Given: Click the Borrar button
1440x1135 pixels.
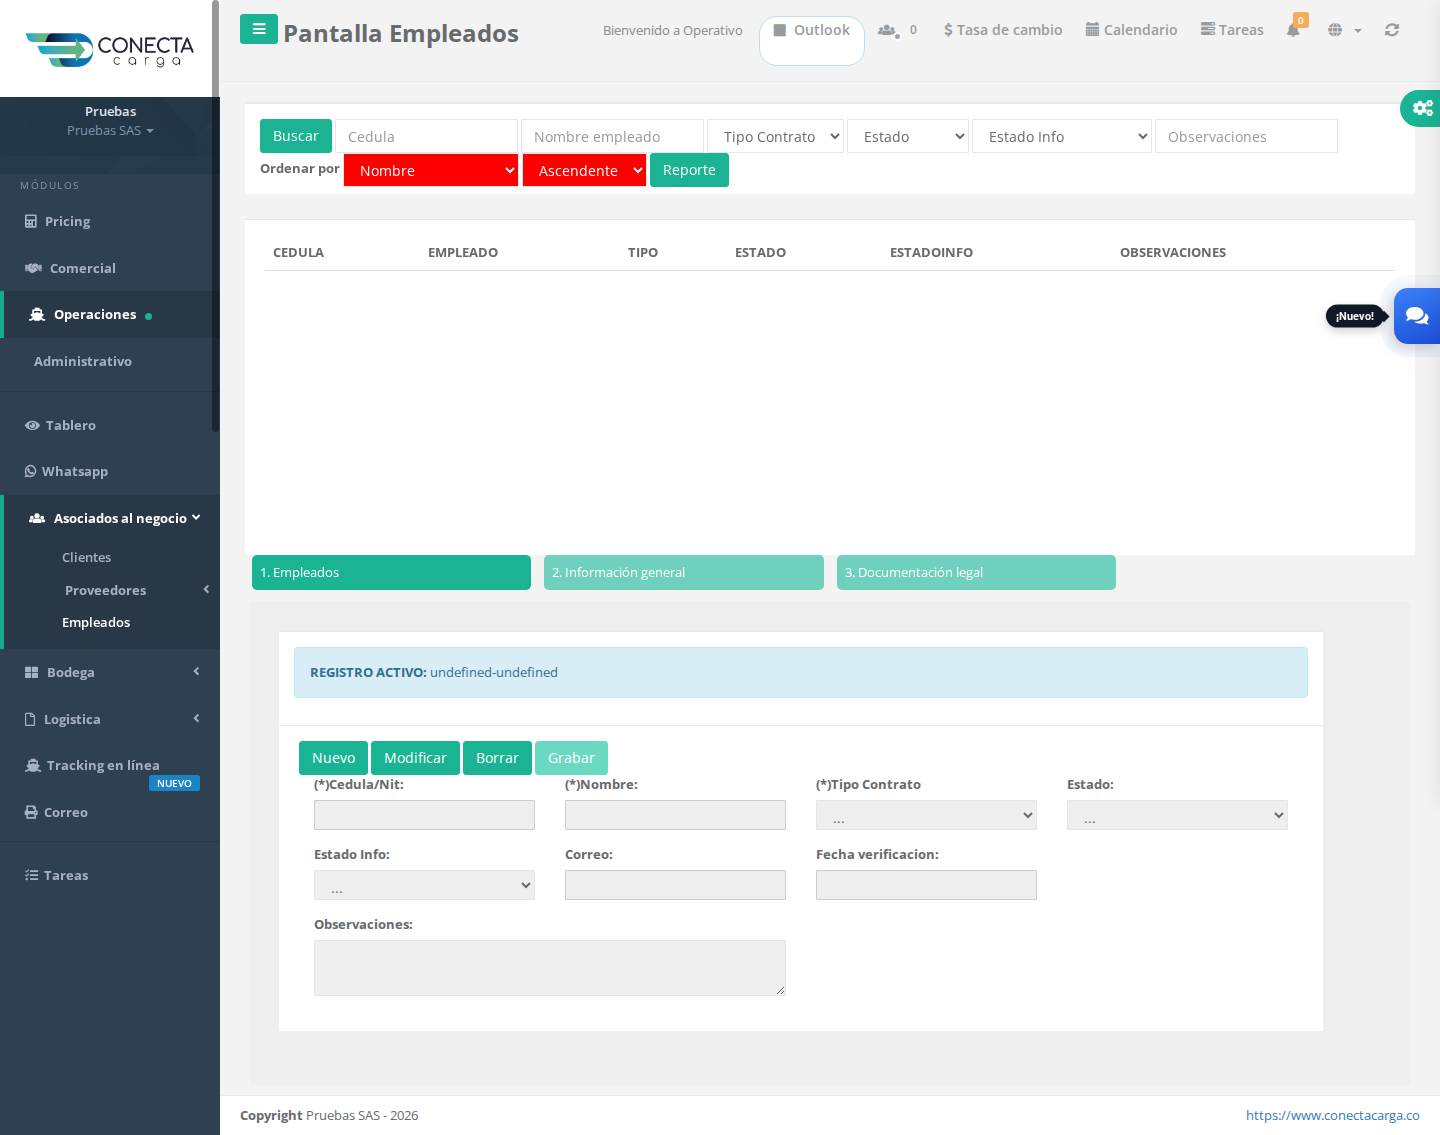Looking at the screenshot, I should 497,758.
